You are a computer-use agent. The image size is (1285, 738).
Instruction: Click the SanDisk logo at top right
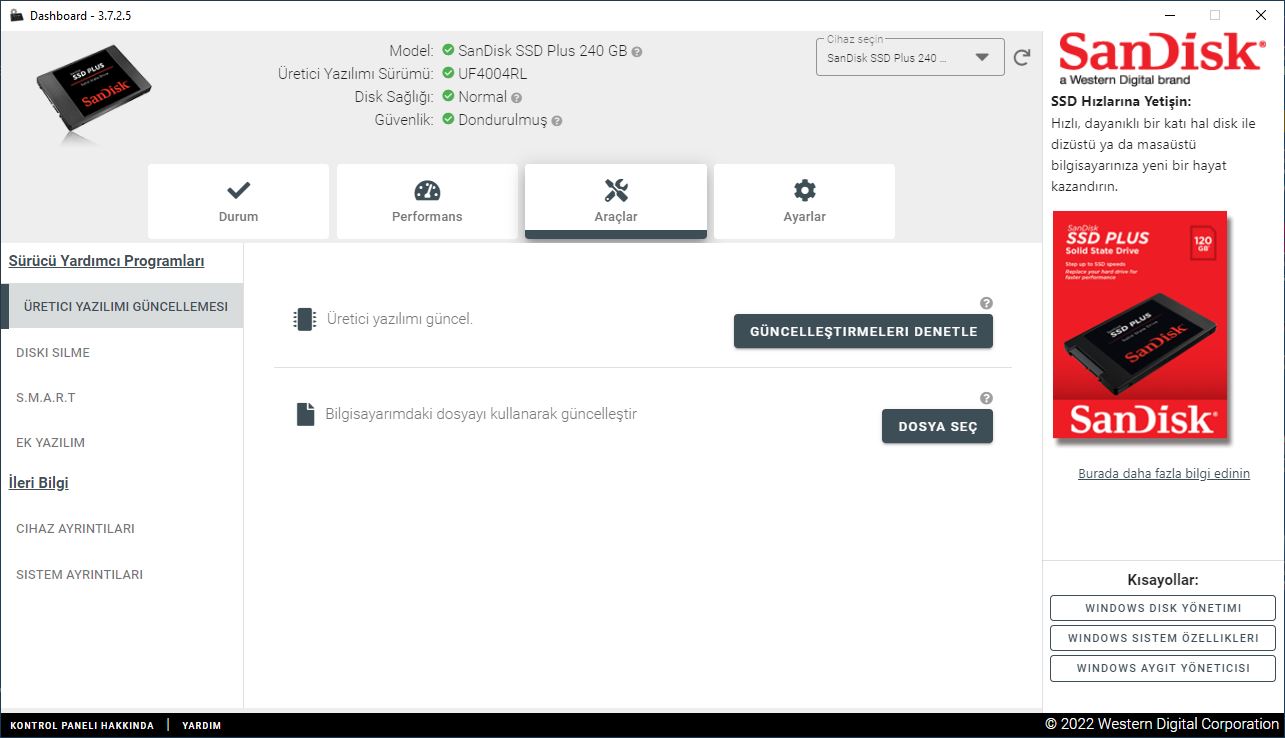pyautogui.click(x=1160, y=58)
